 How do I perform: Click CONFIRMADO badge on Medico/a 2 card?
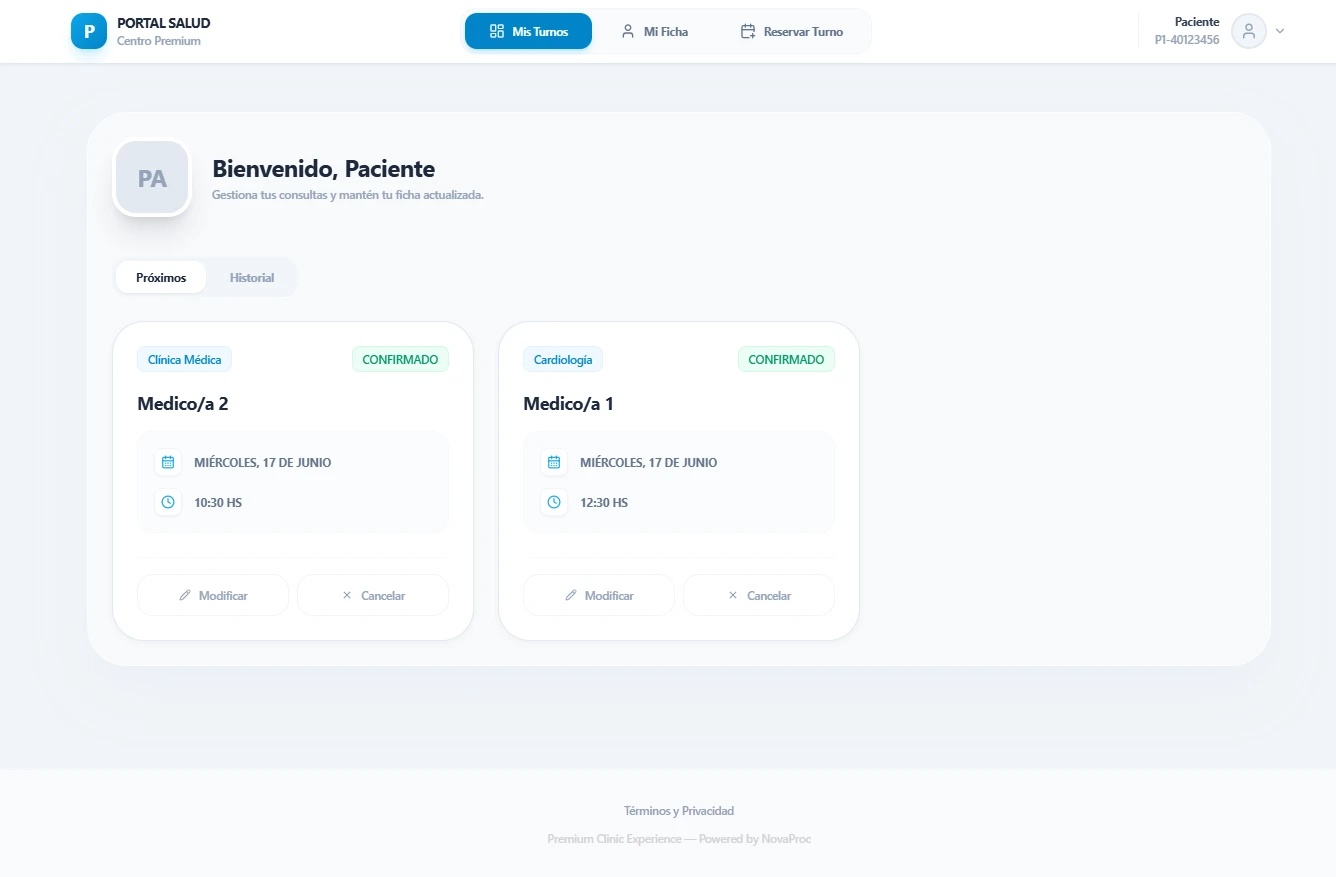[x=400, y=359]
